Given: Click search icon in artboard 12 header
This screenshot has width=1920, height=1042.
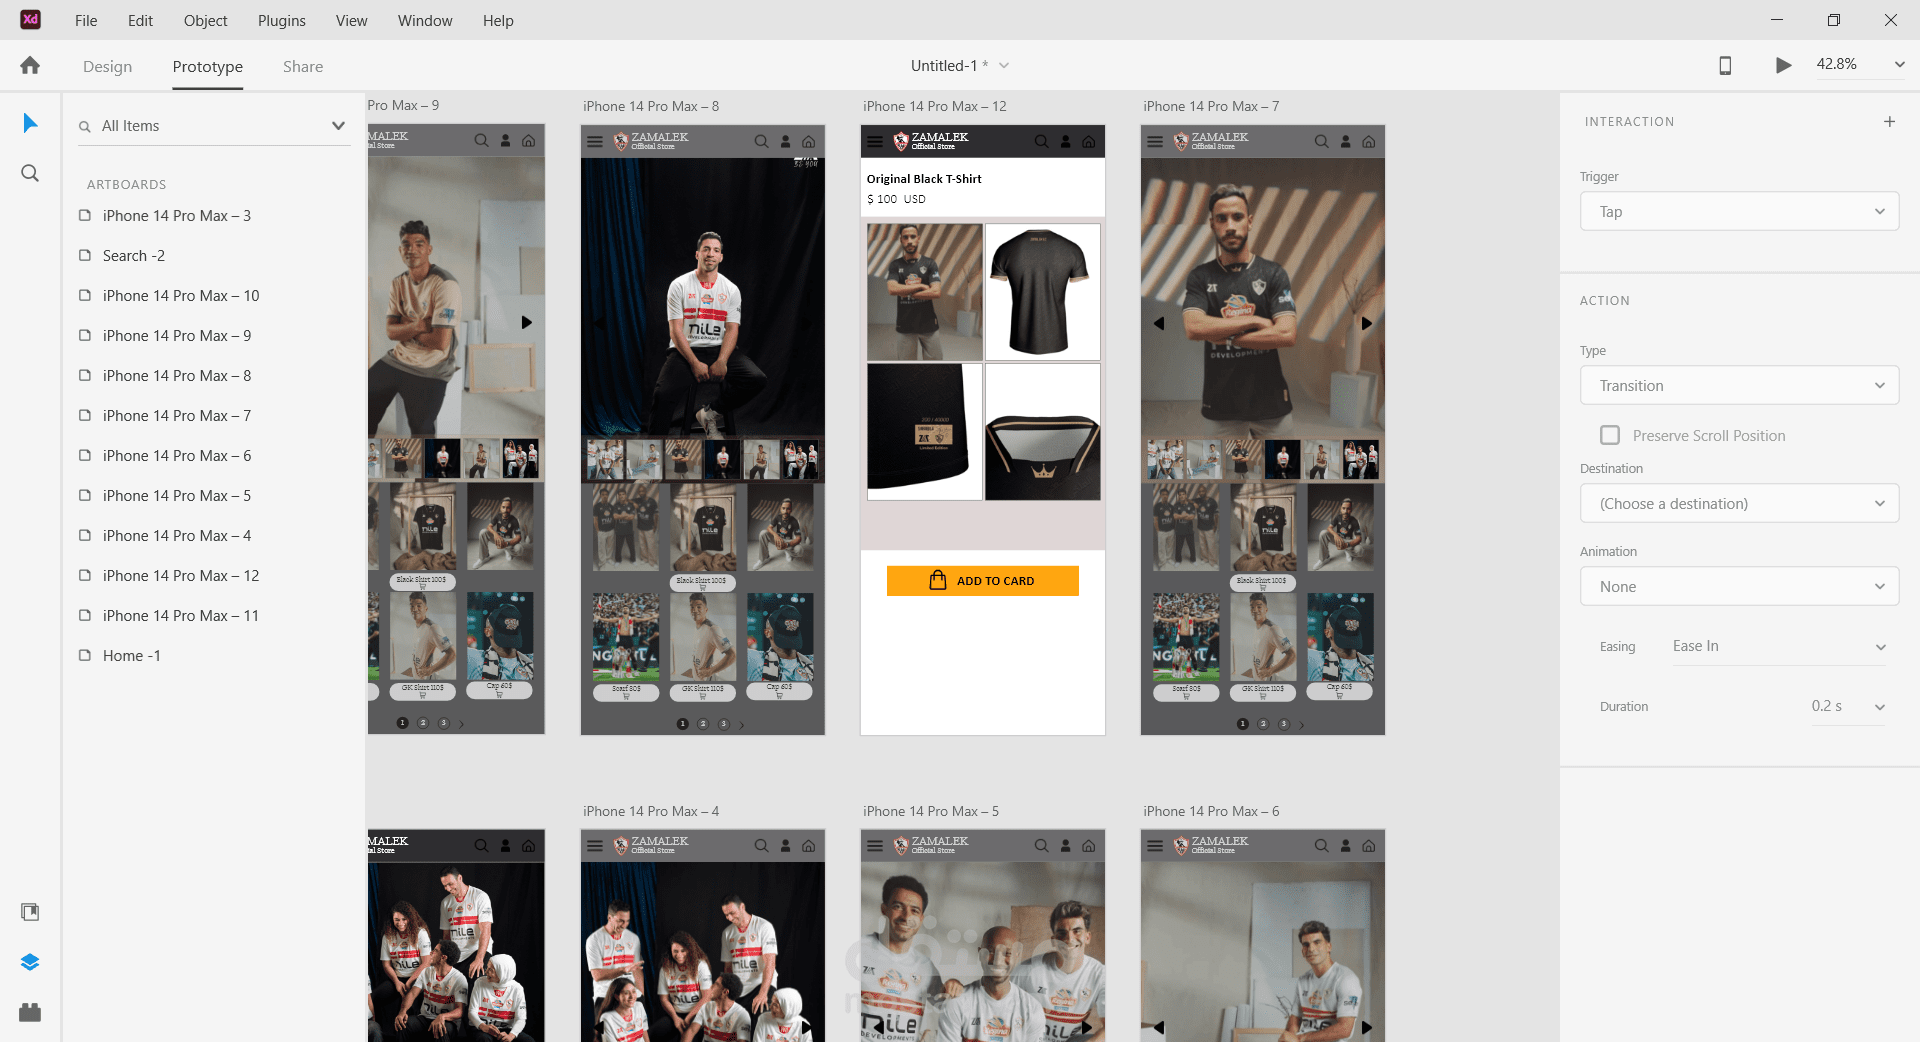Looking at the screenshot, I should point(1042,142).
